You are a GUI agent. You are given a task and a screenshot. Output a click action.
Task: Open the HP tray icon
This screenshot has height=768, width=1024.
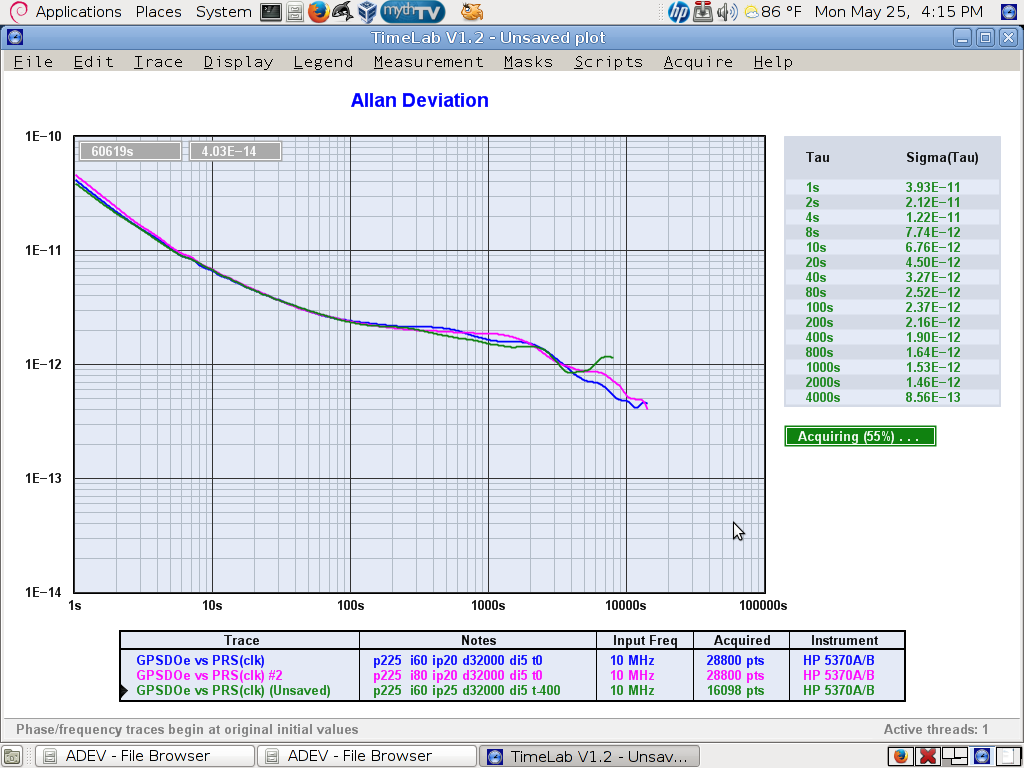tap(679, 12)
